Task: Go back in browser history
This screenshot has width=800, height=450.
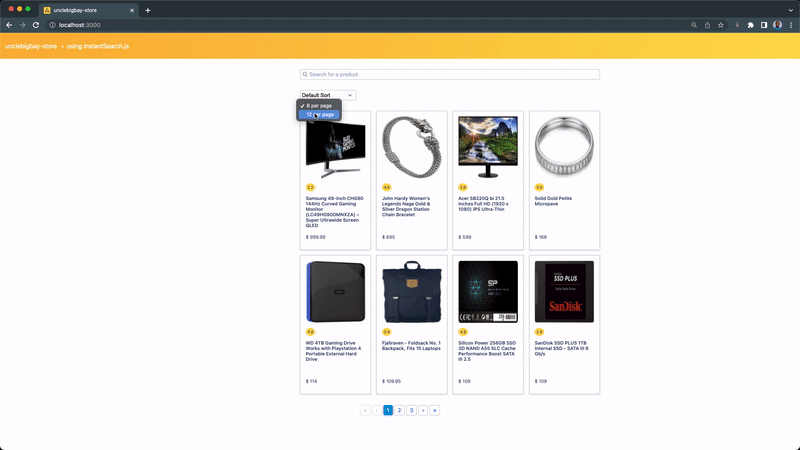Action: coord(9,25)
